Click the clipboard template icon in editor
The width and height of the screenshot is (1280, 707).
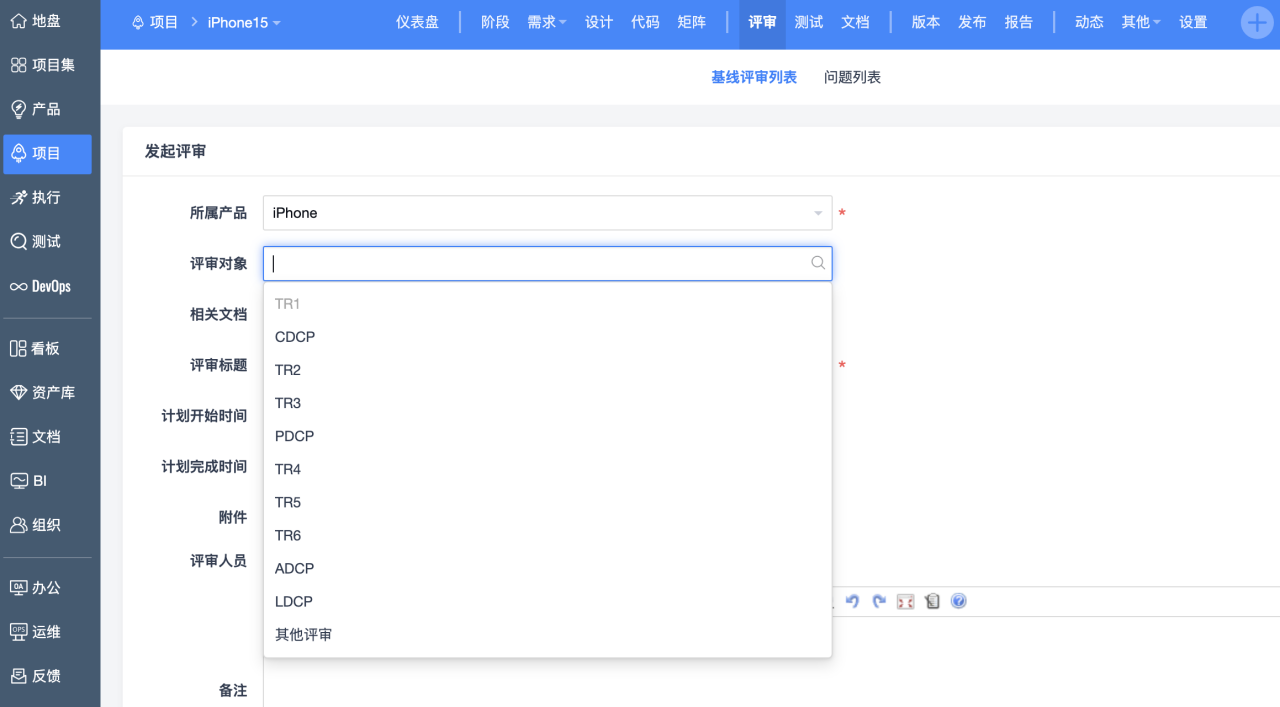coord(932,601)
